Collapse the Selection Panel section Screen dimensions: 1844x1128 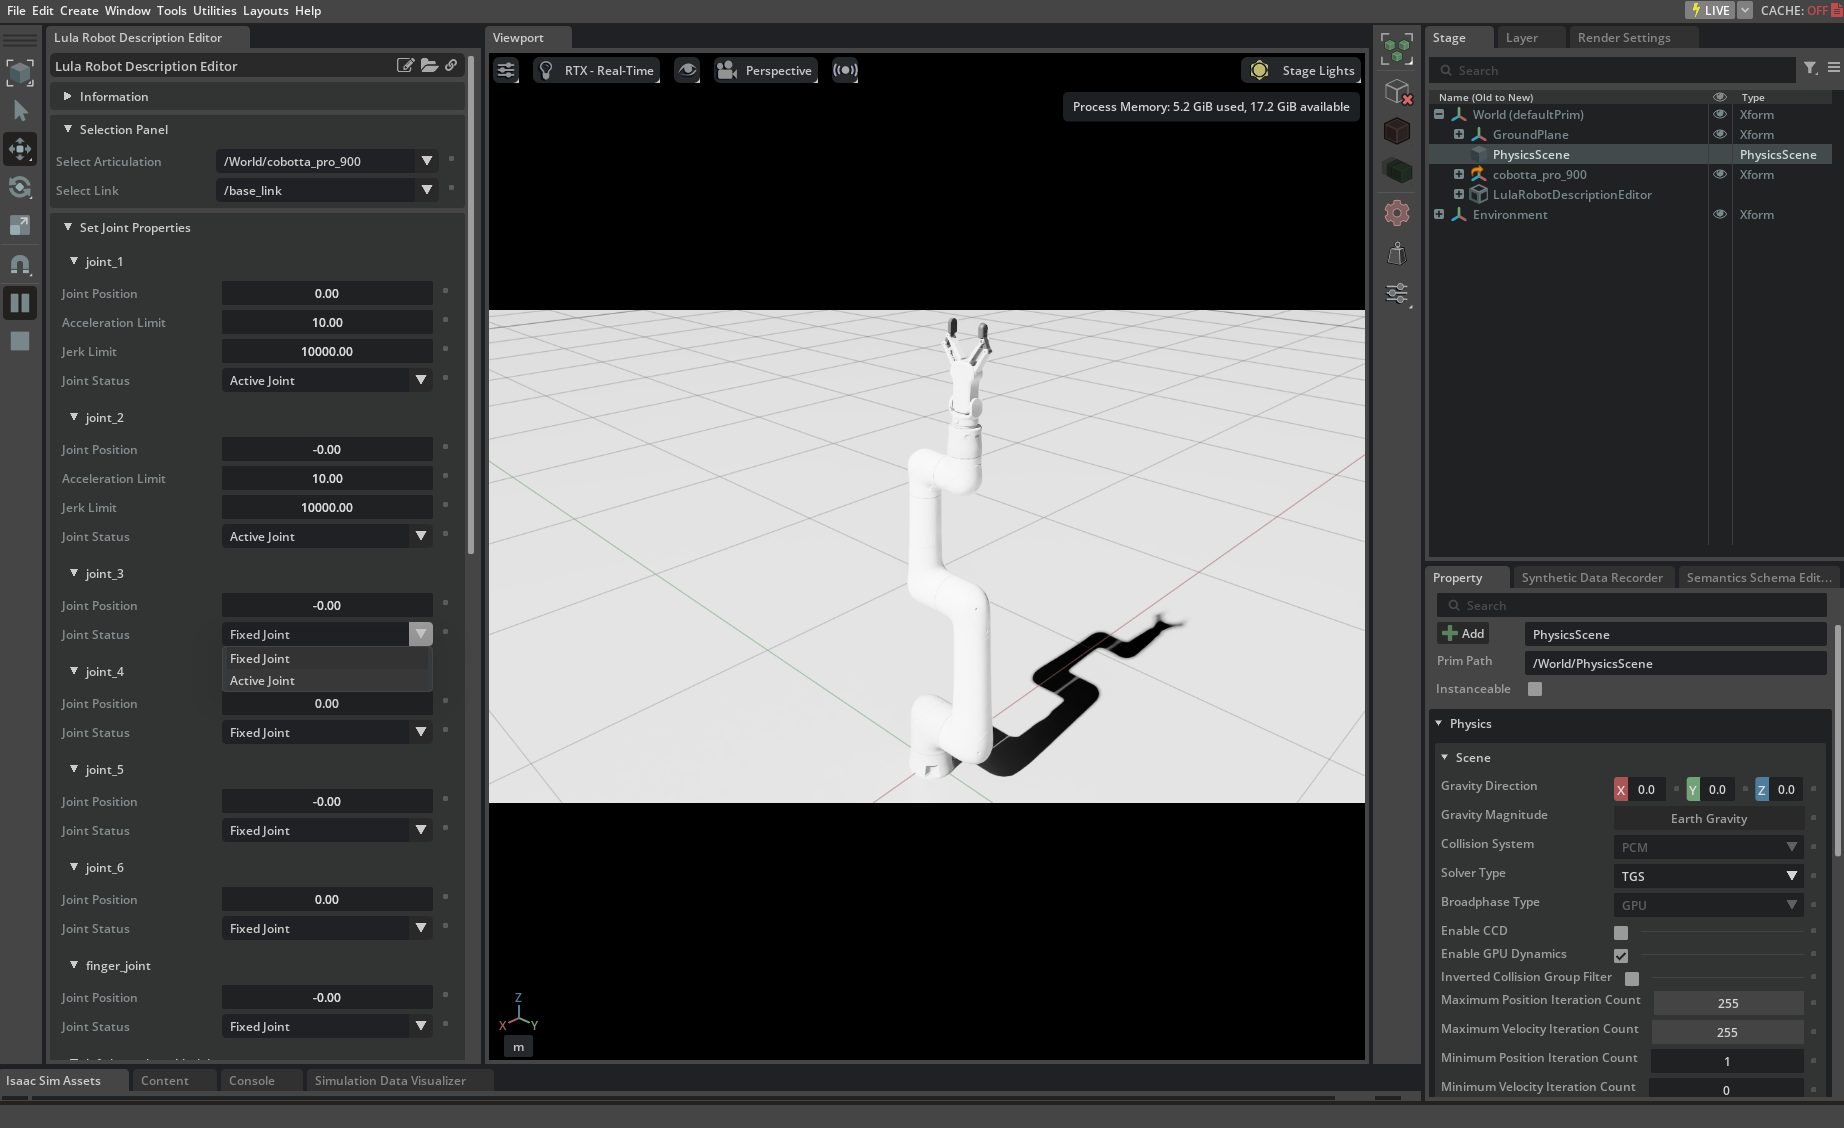click(69, 129)
